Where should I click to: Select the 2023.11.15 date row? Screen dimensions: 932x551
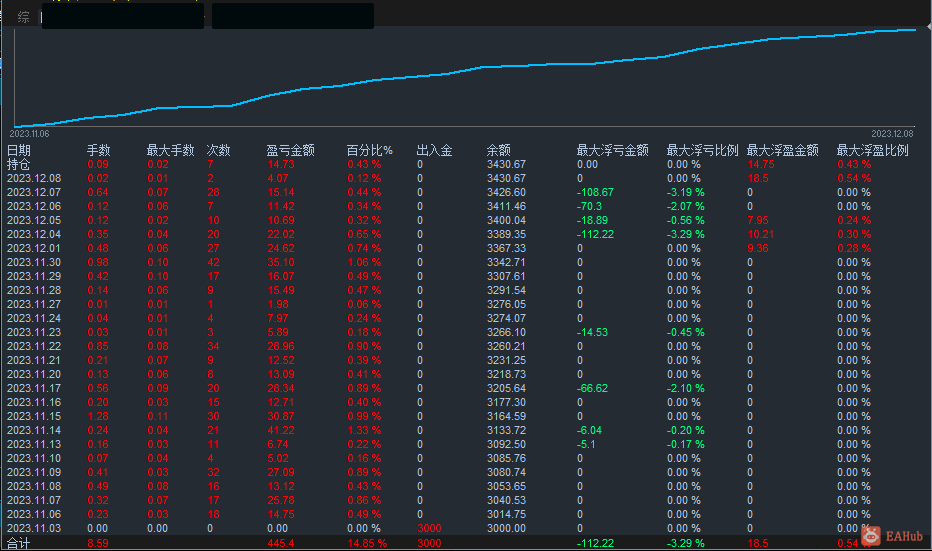34,416
